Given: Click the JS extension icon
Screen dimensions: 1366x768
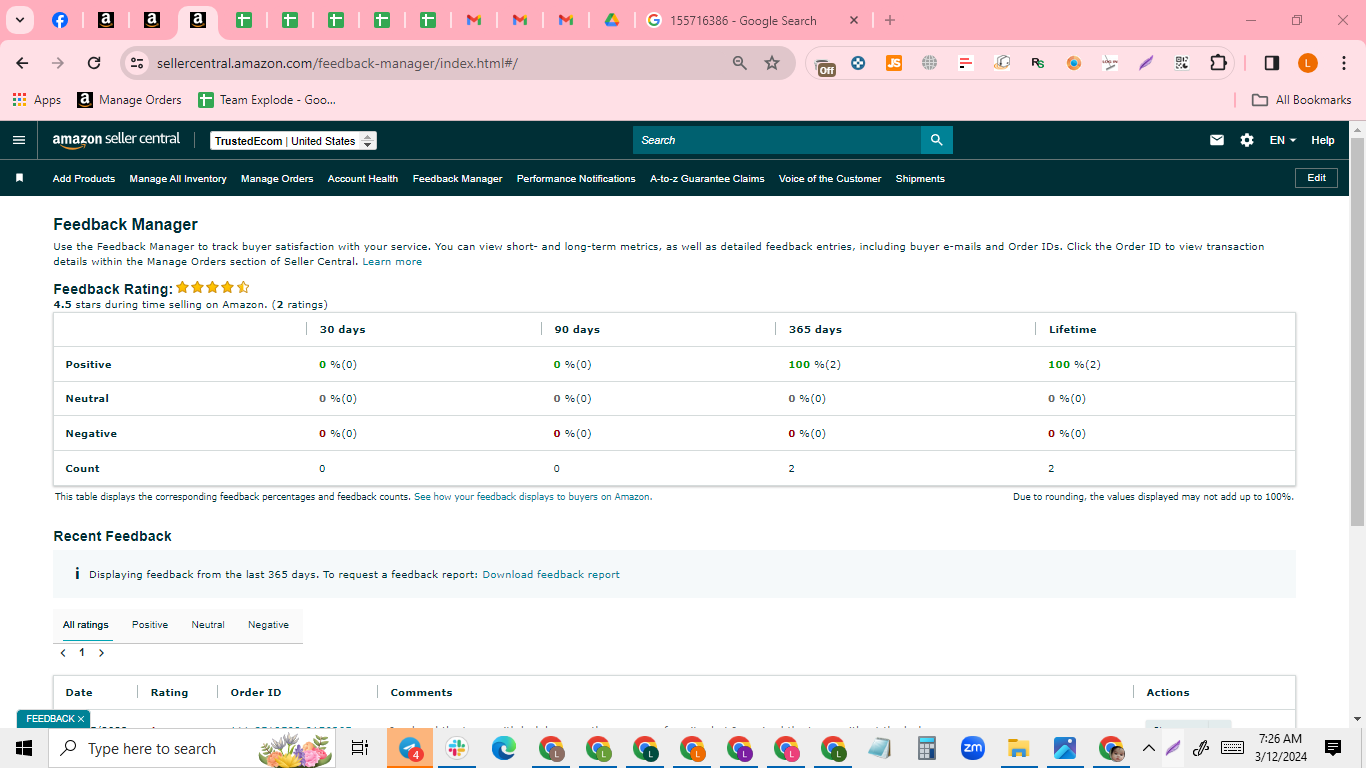Looking at the screenshot, I should point(894,63).
